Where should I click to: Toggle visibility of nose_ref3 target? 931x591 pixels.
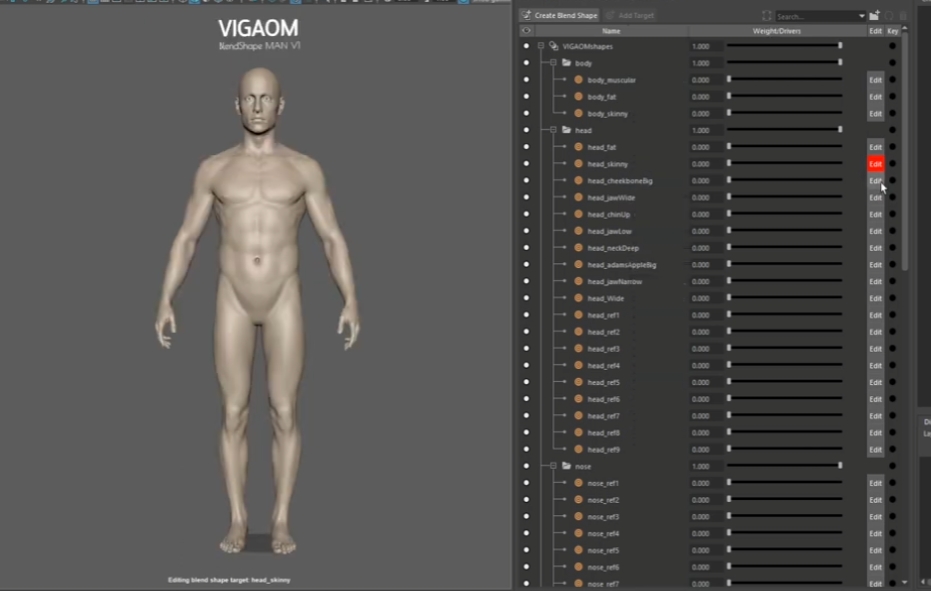(x=526, y=516)
